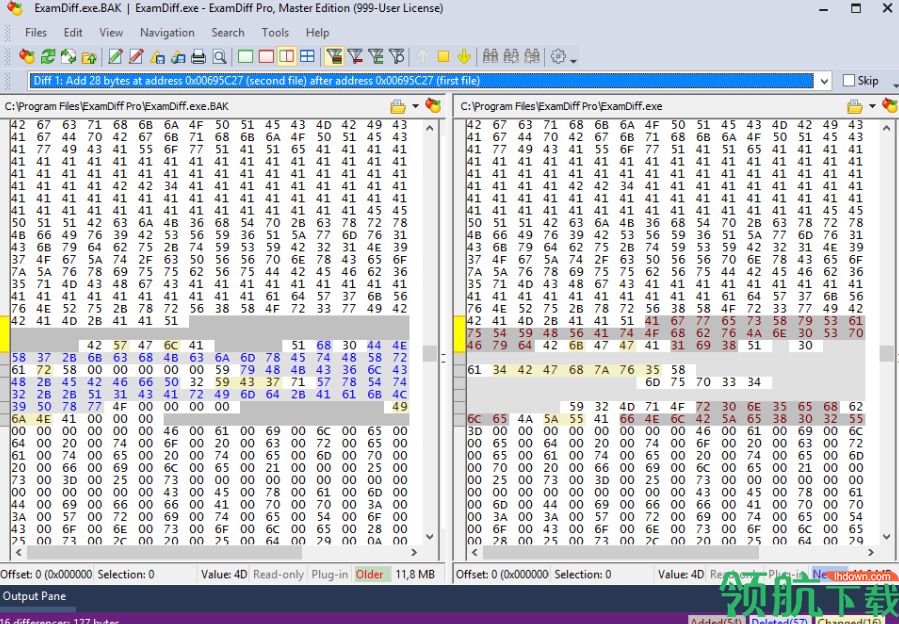Screen dimensions: 899x624
Task: Click the Swap files recycle-arrows icon
Action: tap(69, 56)
